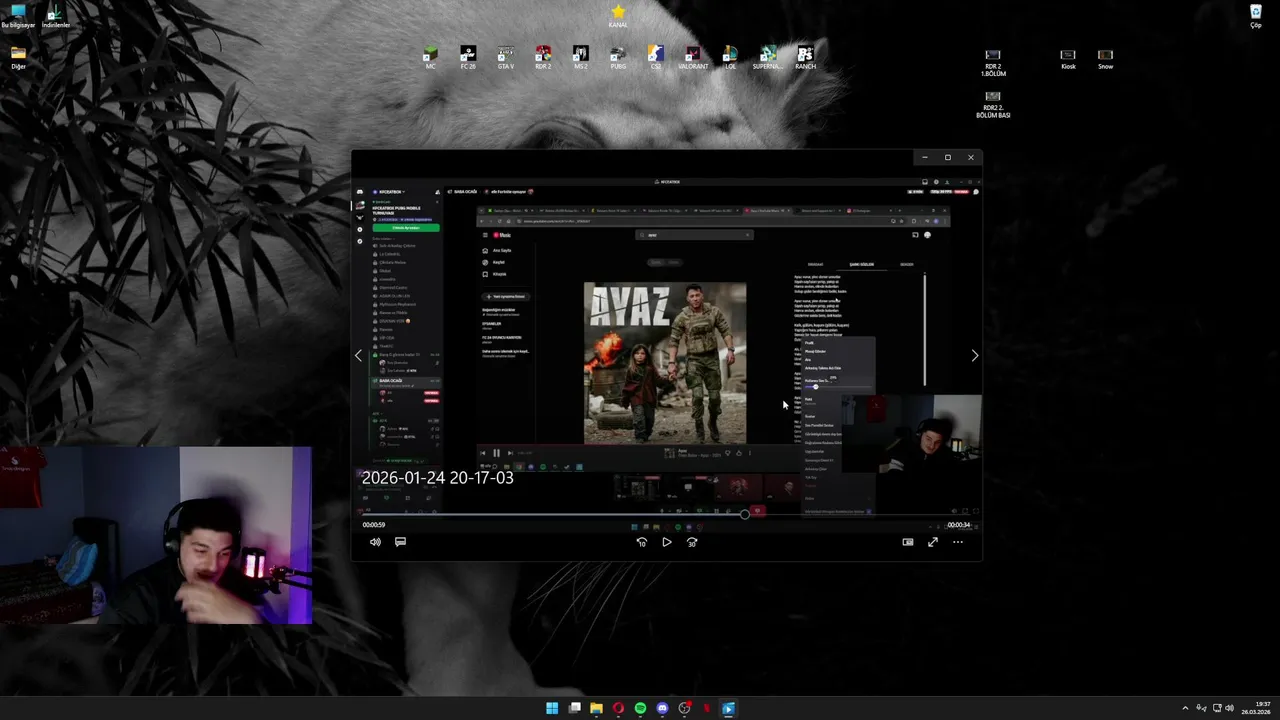Select the PUBG desktop shortcut
Screen dimensions: 1280x720
[x=618, y=57]
